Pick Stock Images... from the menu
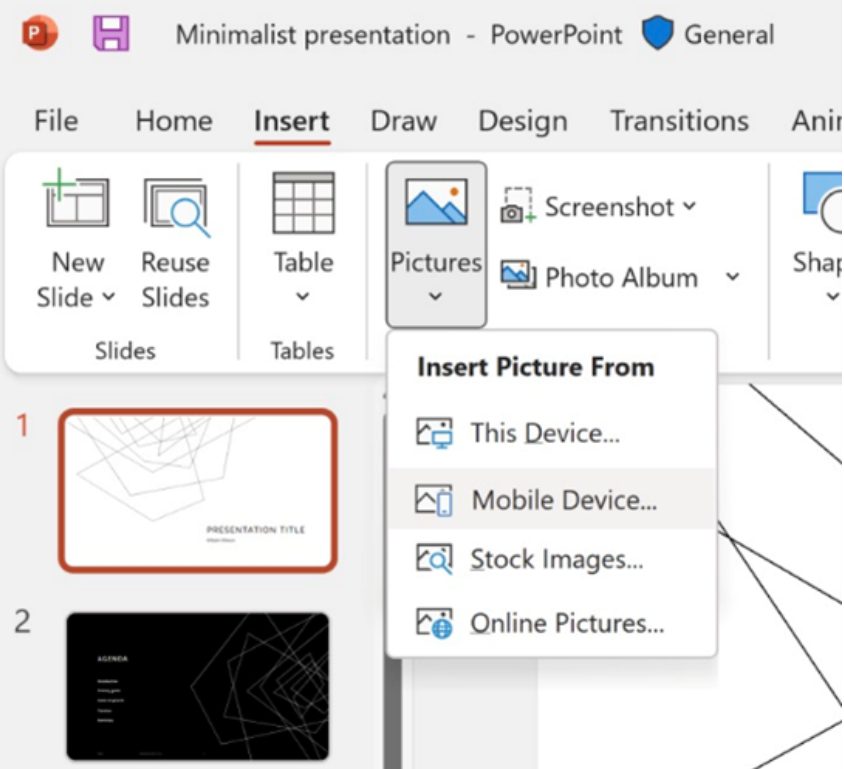844x769 pixels. (556, 559)
